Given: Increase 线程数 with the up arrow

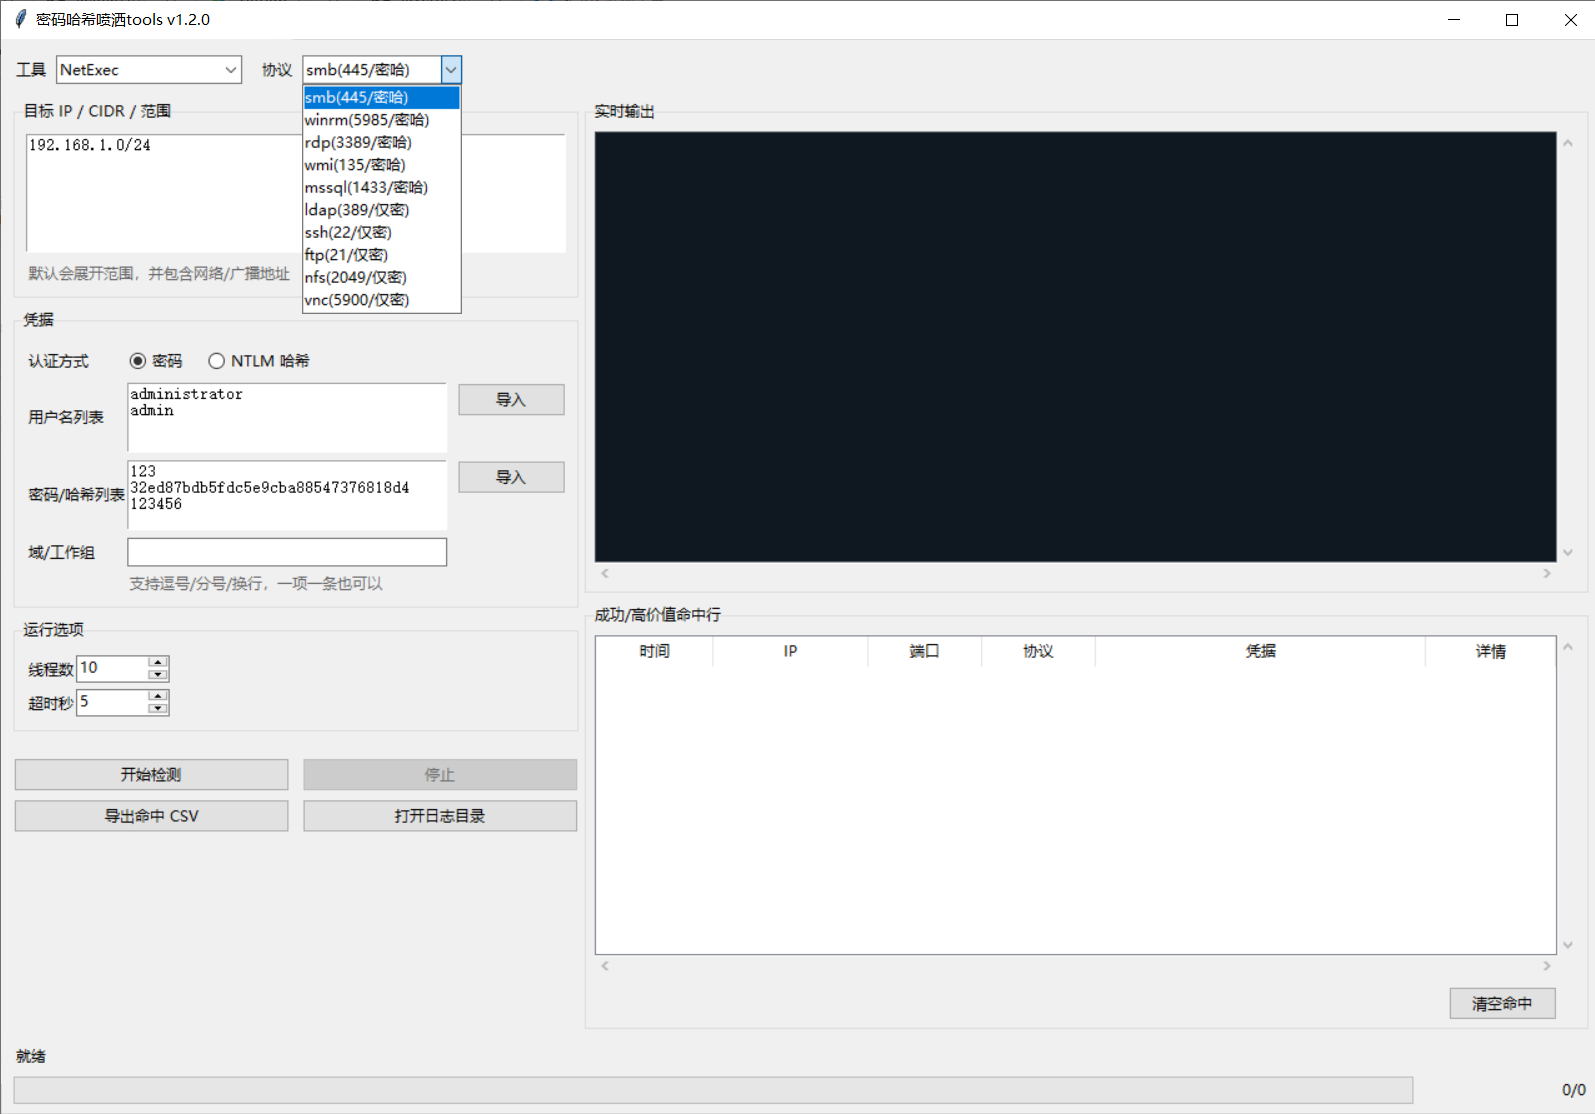Looking at the screenshot, I should (158, 662).
